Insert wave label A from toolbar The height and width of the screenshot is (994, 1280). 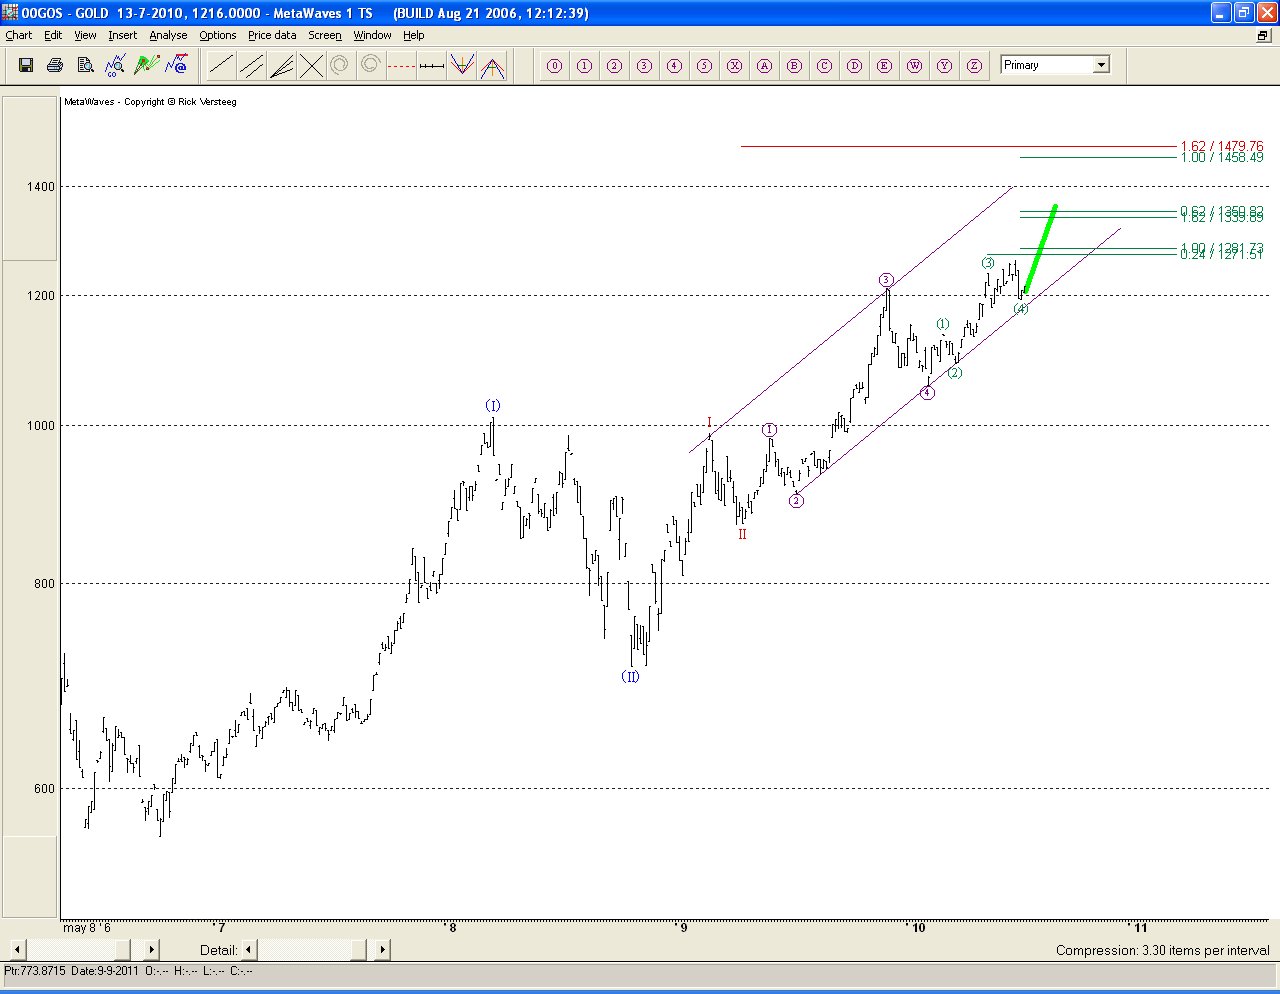(764, 66)
